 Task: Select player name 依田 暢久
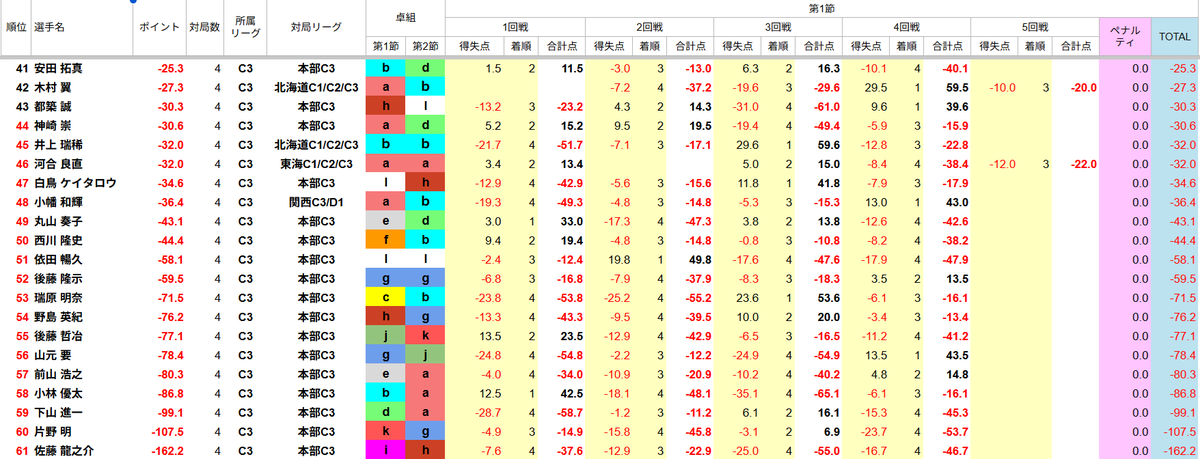58,259
